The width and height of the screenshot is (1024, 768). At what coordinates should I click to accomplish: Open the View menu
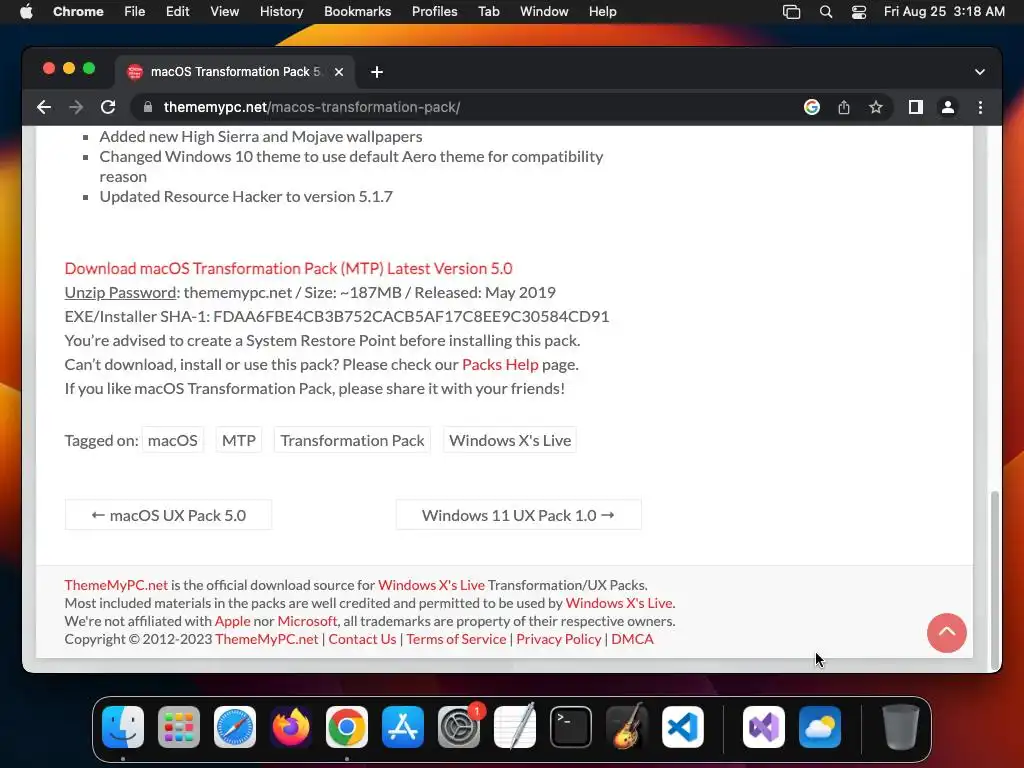224,12
